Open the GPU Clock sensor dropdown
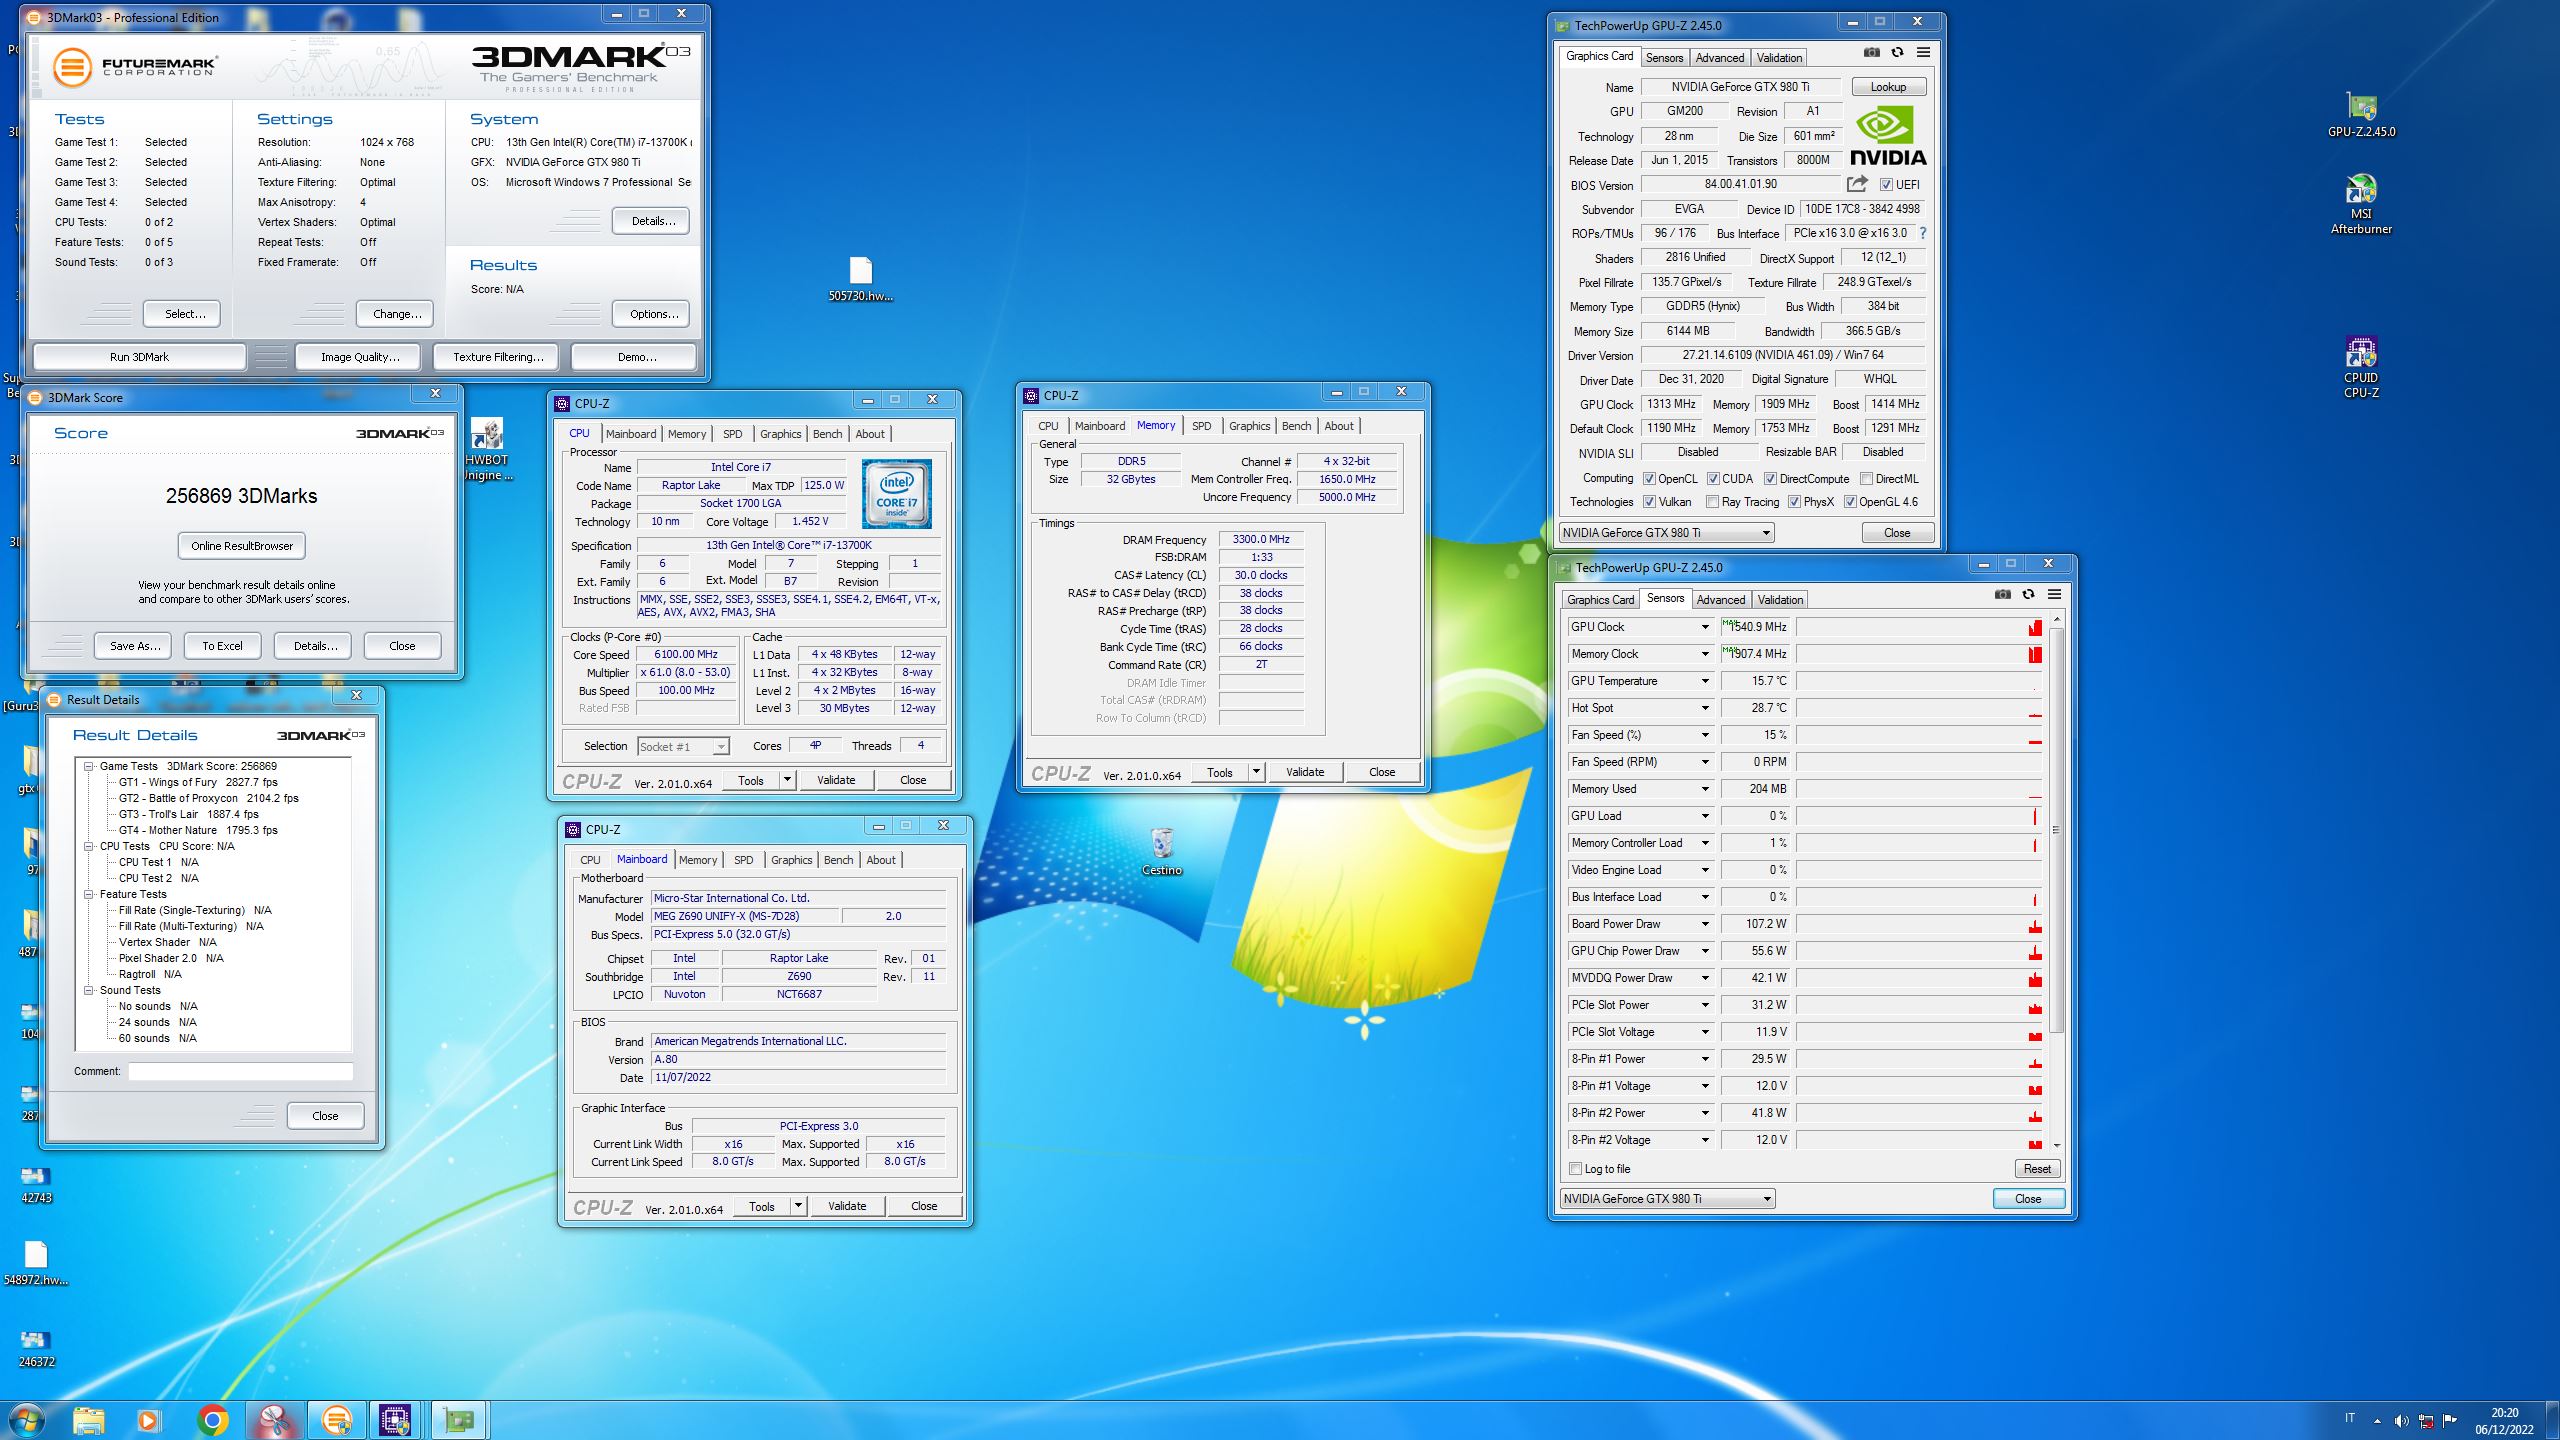The image size is (2560, 1440). tap(1705, 627)
